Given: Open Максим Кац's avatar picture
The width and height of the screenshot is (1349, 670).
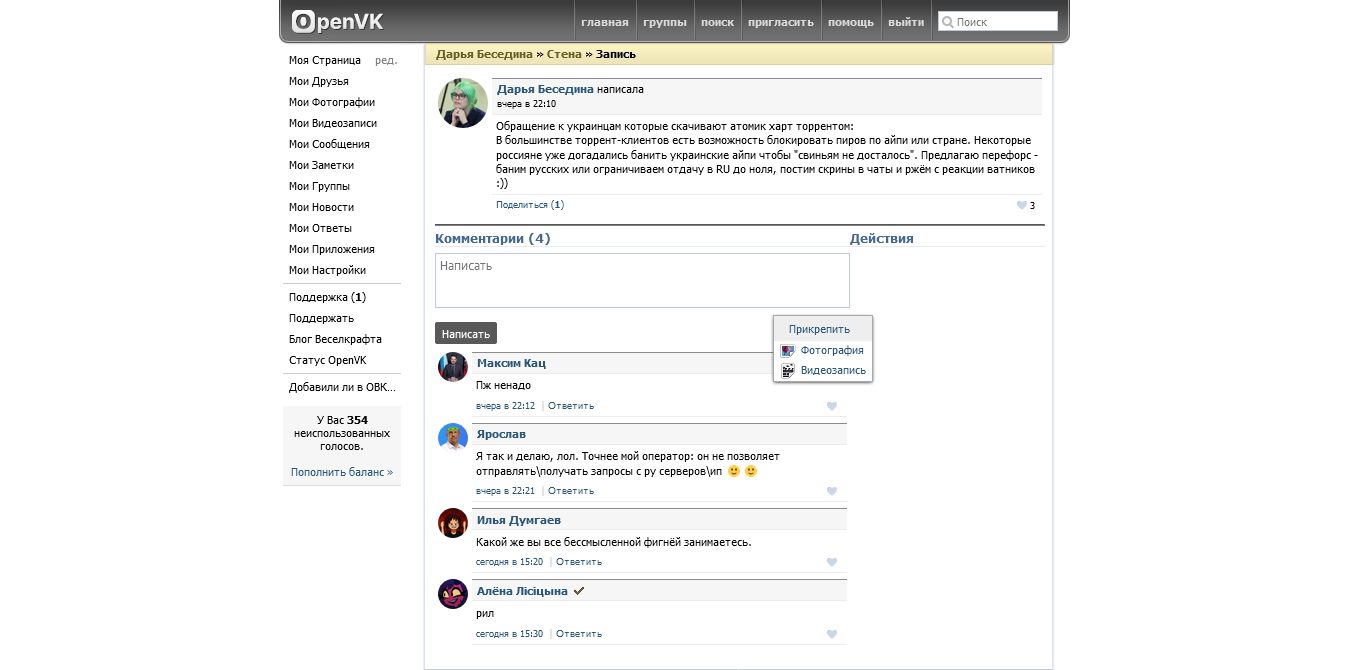Looking at the screenshot, I should tap(452, 367).
